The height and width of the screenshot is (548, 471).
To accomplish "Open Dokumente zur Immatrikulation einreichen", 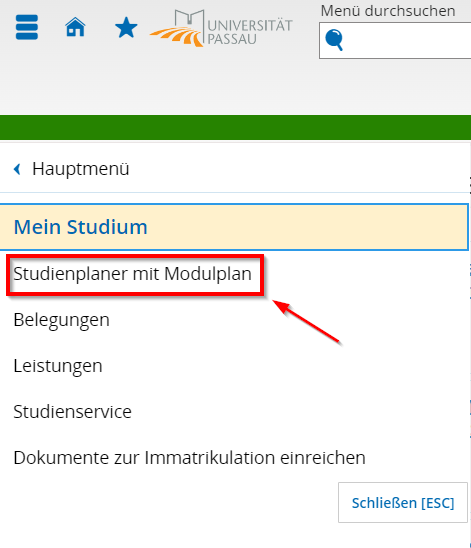I will [190, 458].
